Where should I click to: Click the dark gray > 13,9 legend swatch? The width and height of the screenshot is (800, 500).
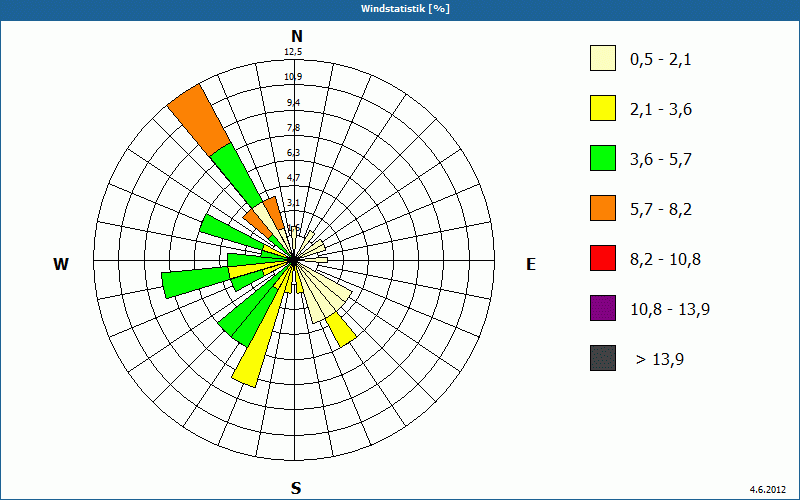pos(603,358)
